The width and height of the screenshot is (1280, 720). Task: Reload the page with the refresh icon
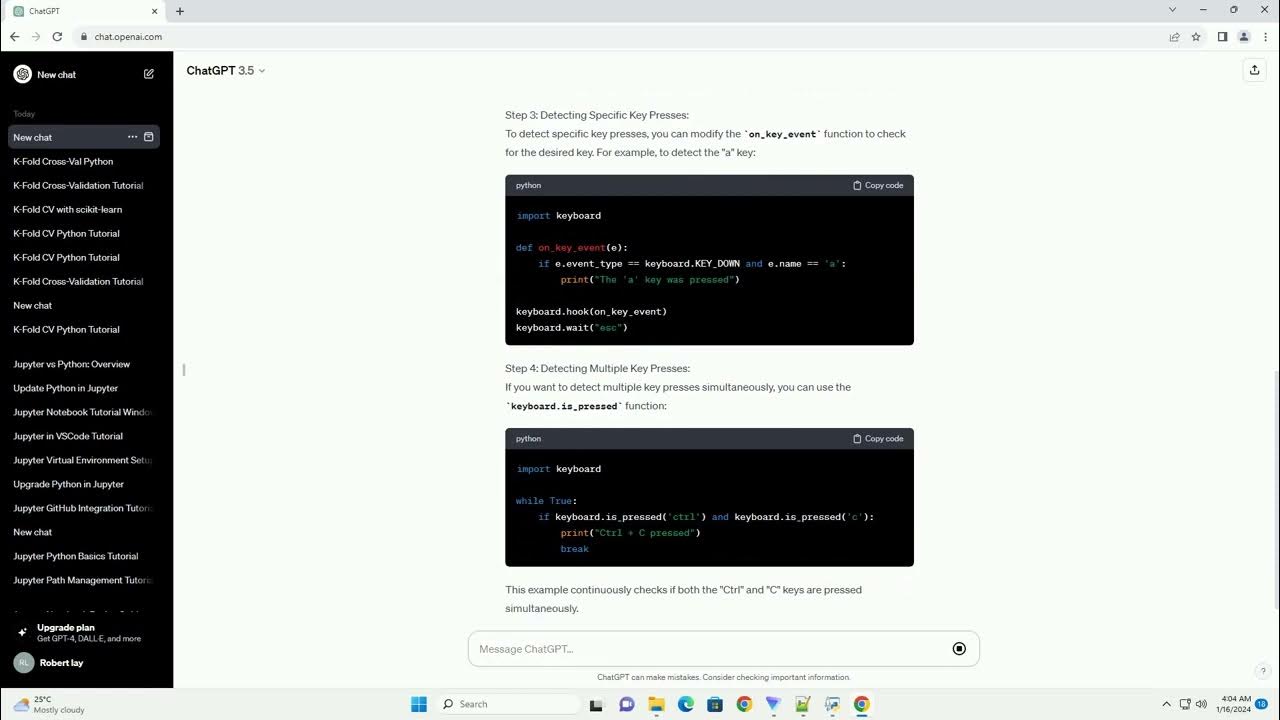pos(58,37)
